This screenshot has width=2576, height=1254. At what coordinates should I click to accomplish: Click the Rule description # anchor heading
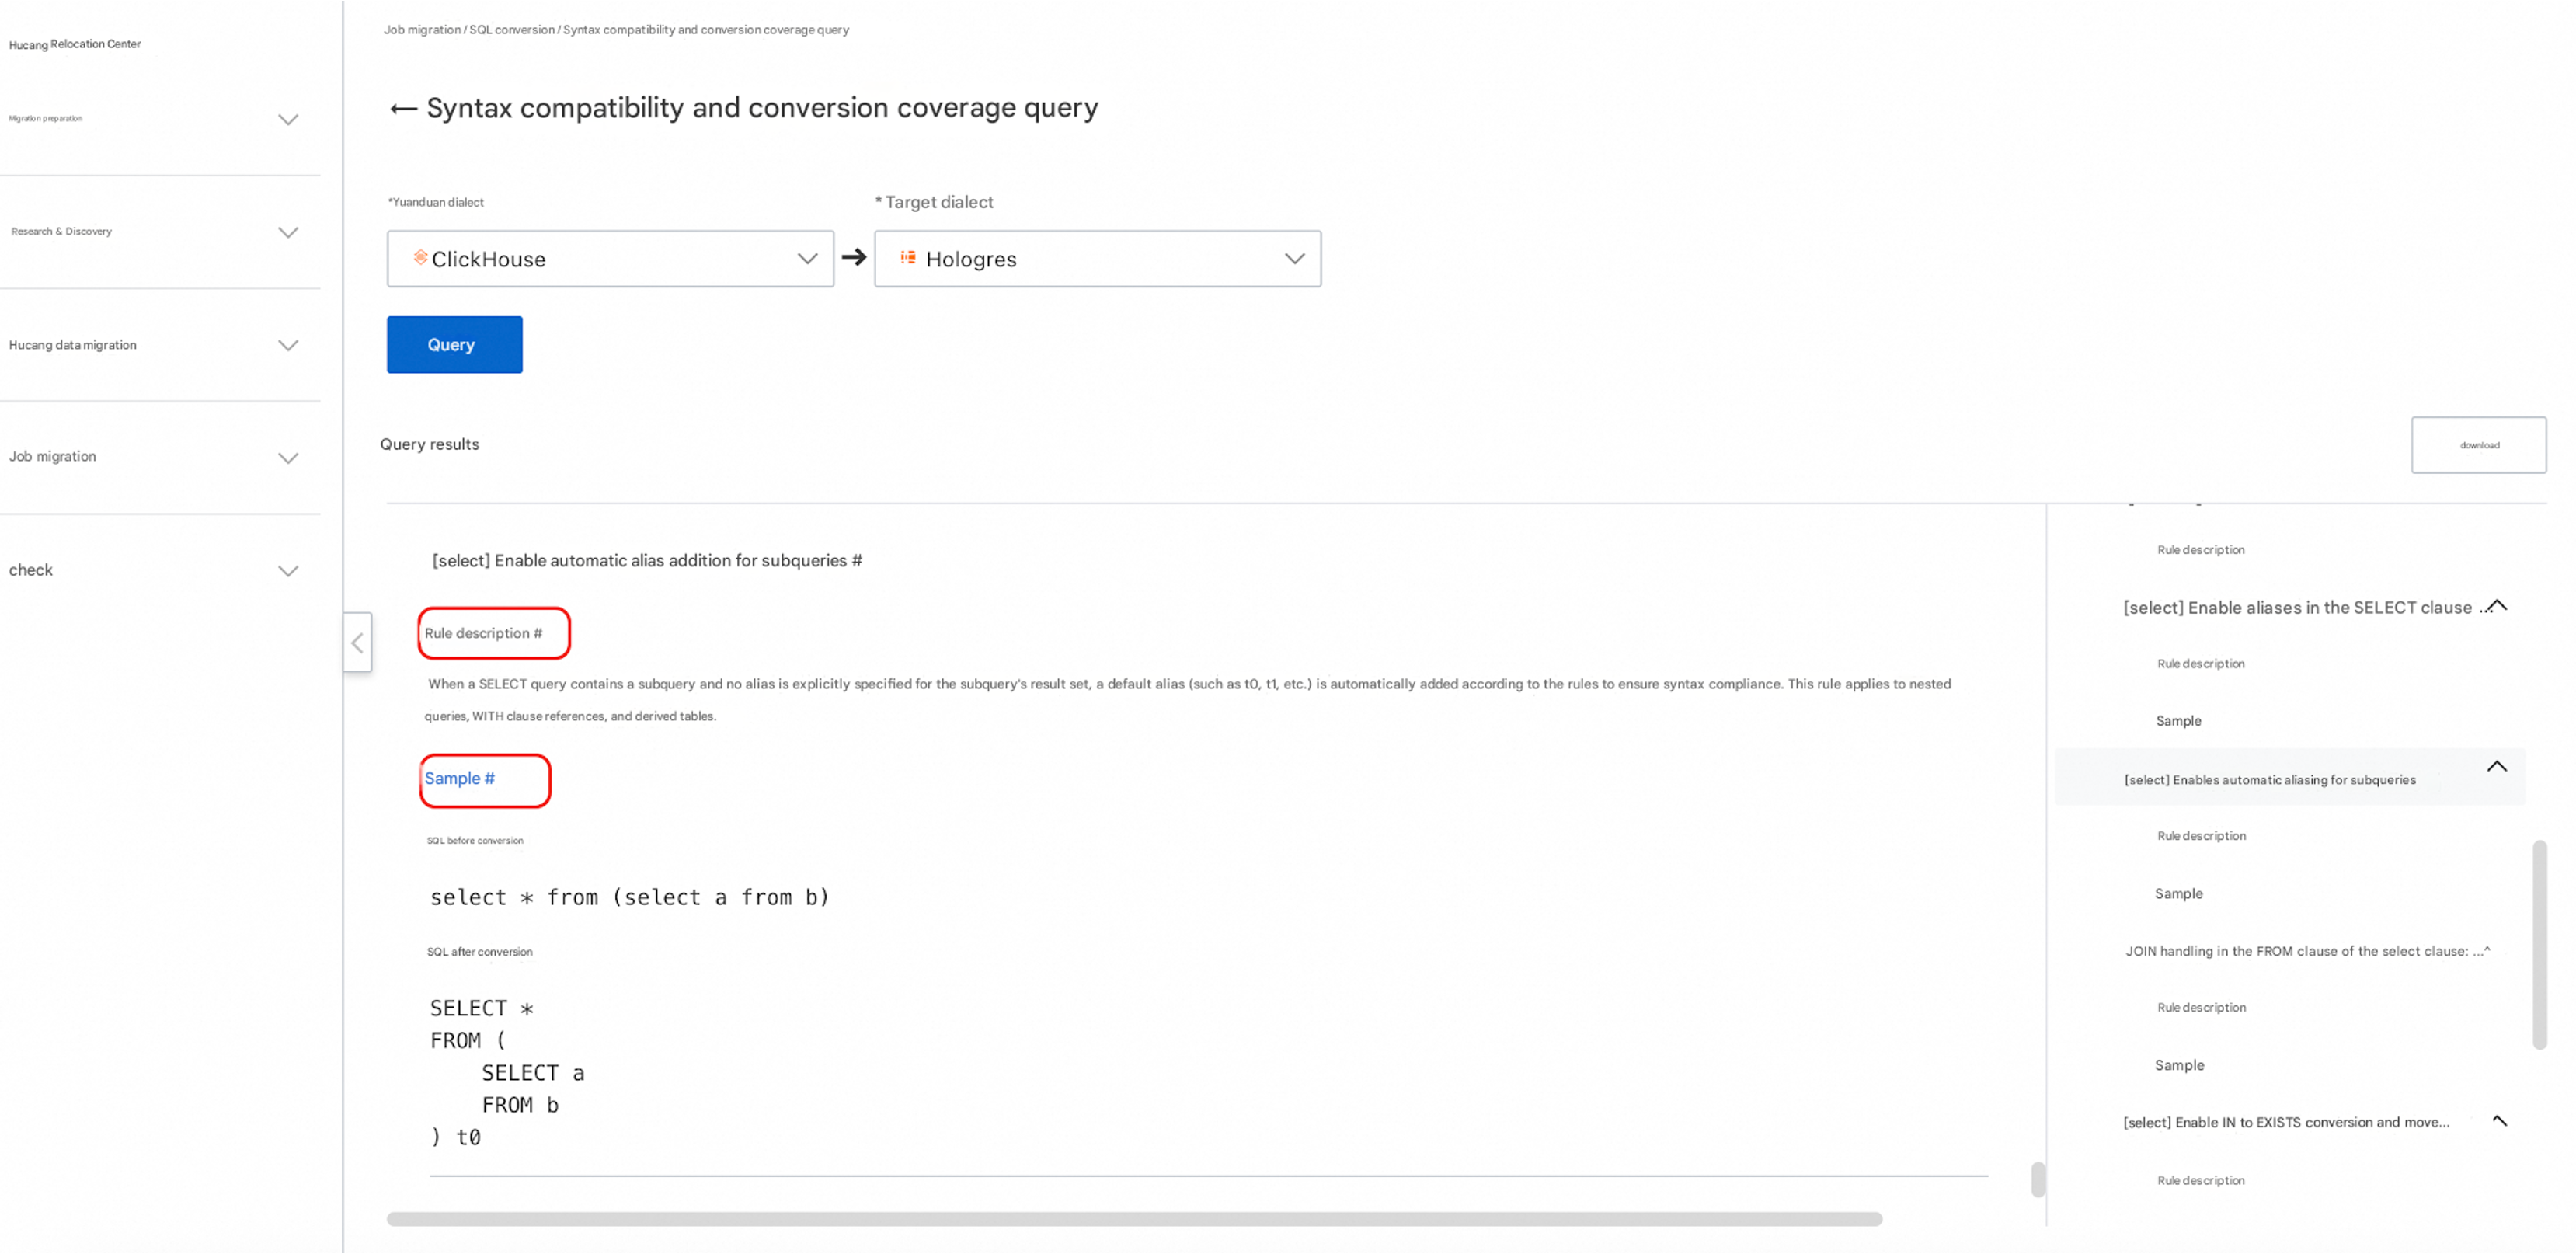tap(483, 633)
